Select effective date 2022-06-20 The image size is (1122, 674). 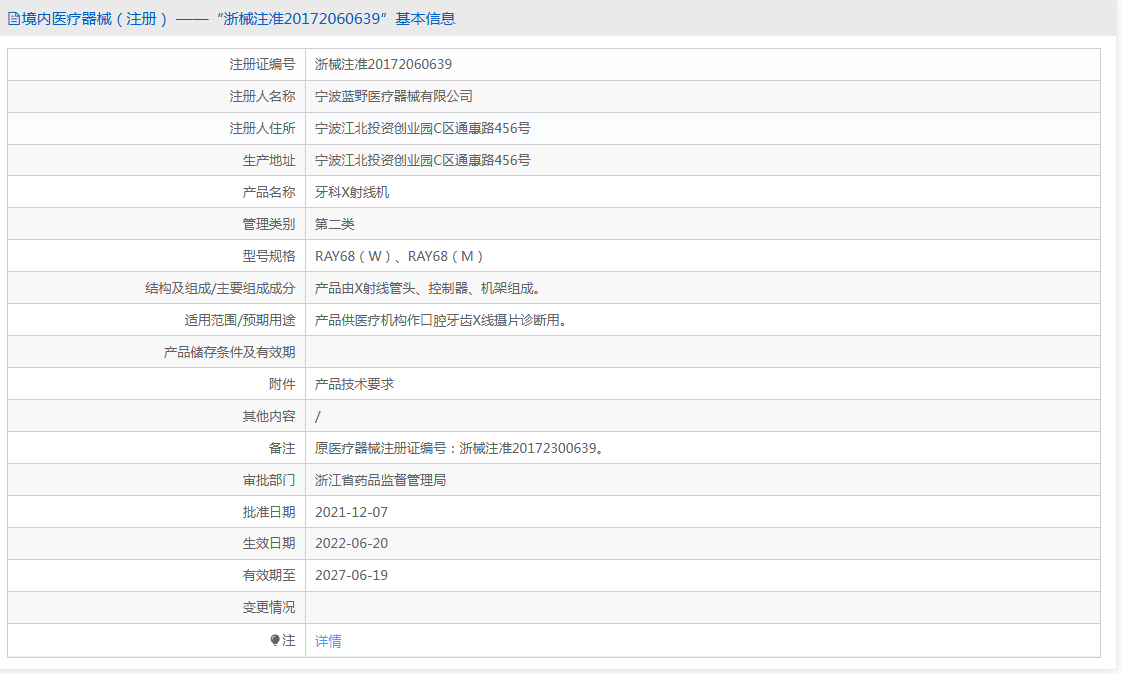[x=351, y=544]
